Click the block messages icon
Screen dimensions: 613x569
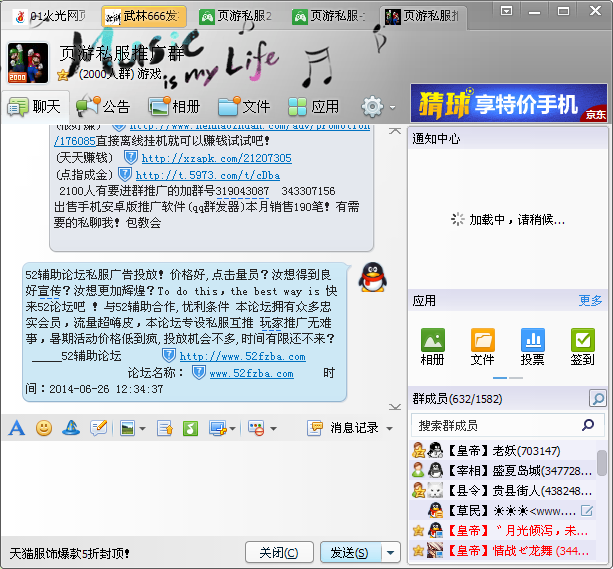click(256, 428)
